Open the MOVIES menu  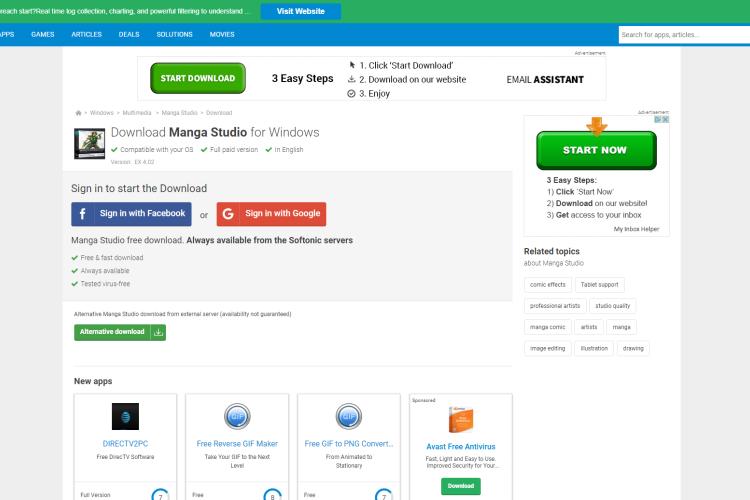pos(222,34)
